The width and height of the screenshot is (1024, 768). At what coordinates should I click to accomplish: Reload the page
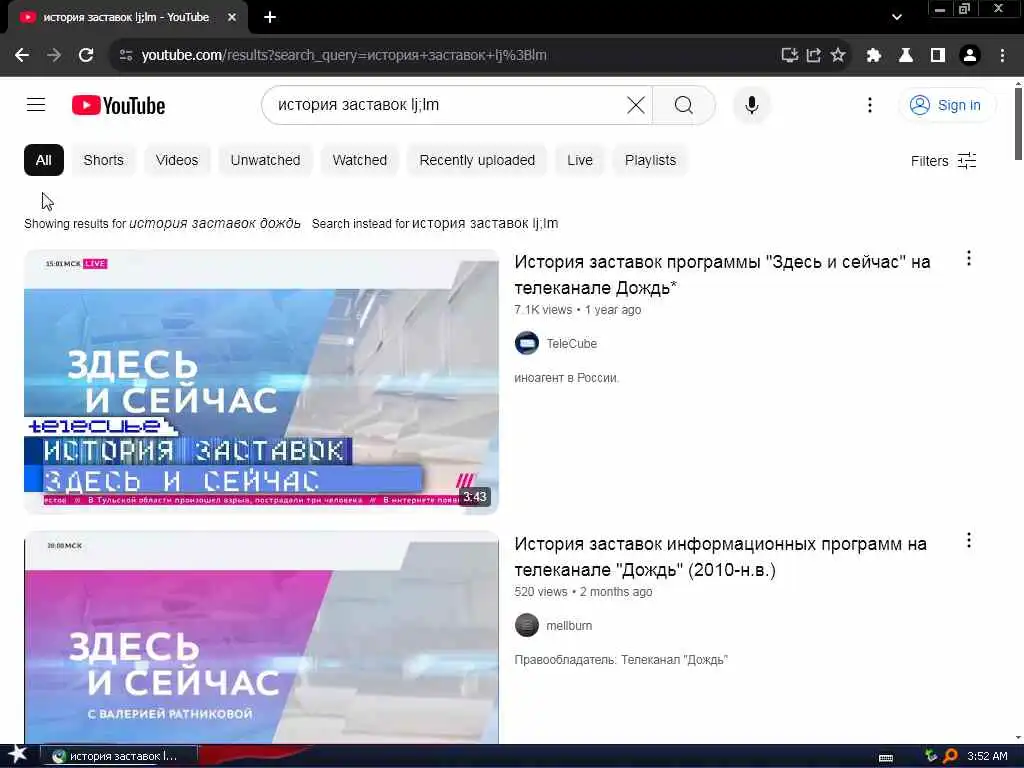(x=86, y=55)
